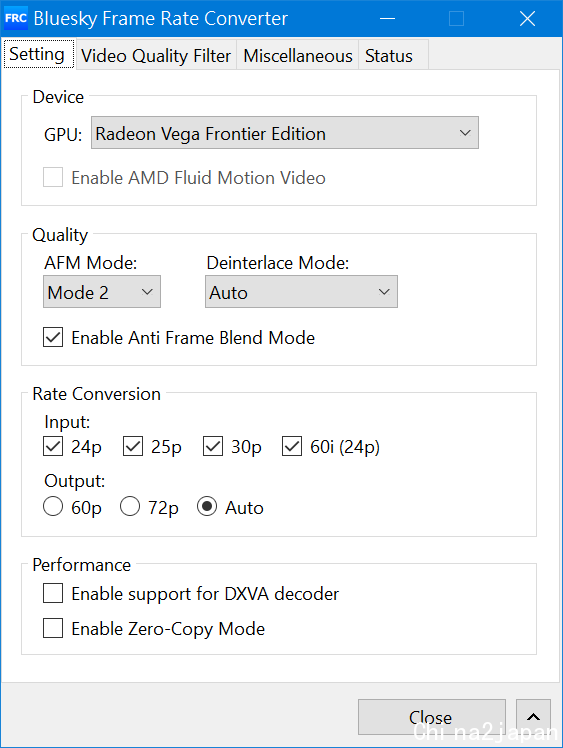
Task: Click the Close button
Action: pos(431,717)
